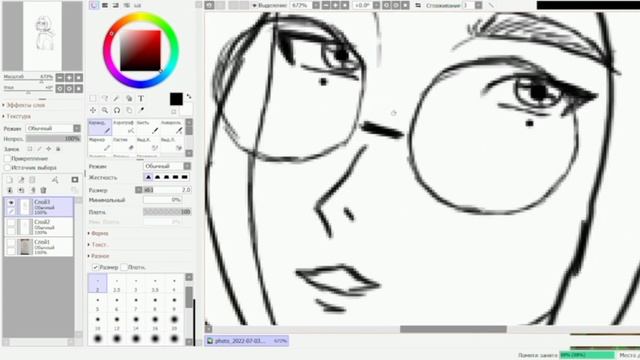The height and width of the screenshot is (360, 640).
Task: Select the softest Жесткость edge shape
Action: click(x=148, y=177)
